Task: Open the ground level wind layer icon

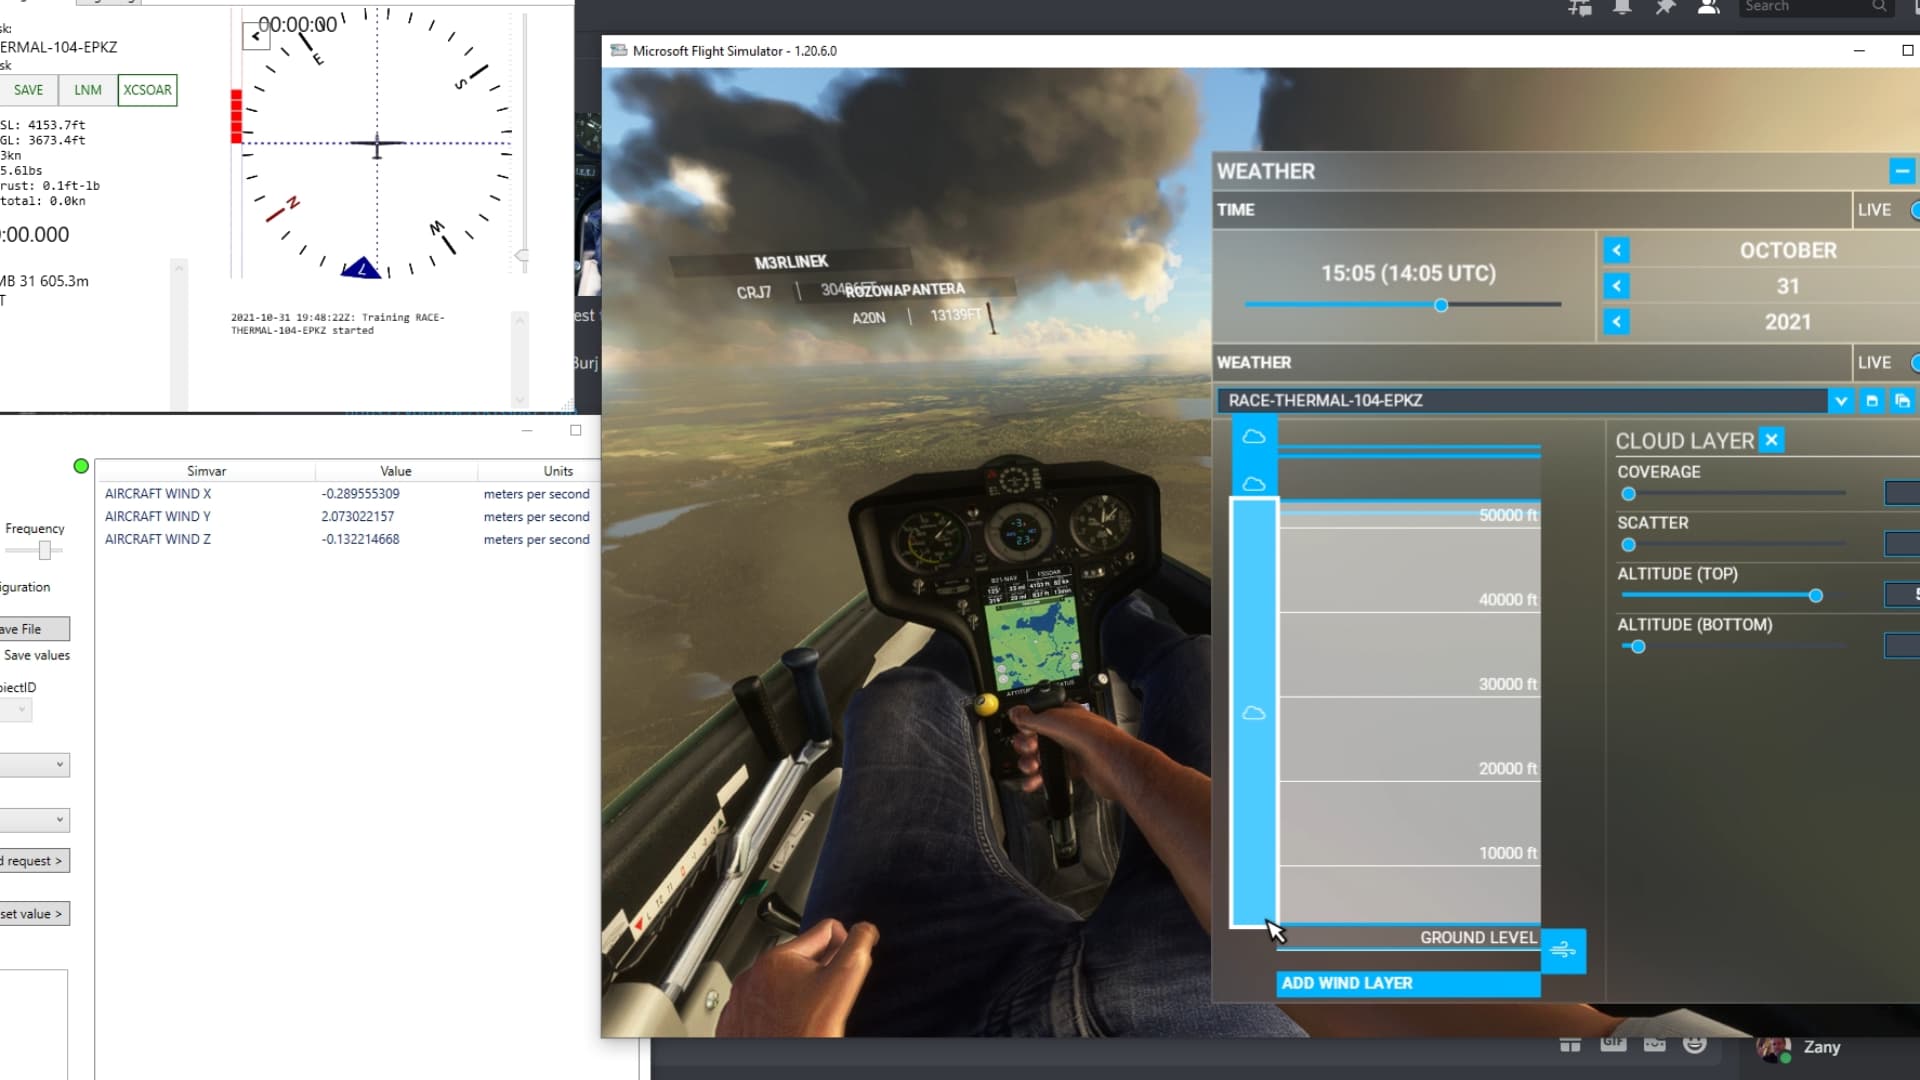Action: pyautogui.click(x=1563, y=950)
